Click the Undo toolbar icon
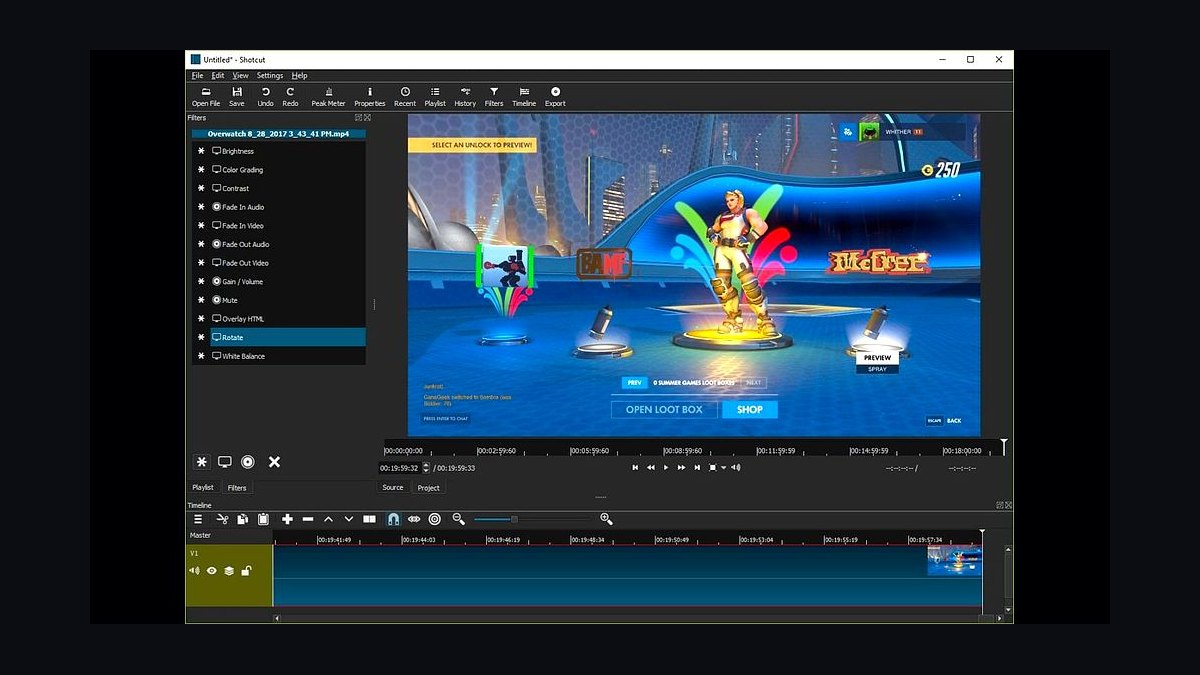This screenshot has height=675, width=1200. pyautogui.click(x=265, y=96)
